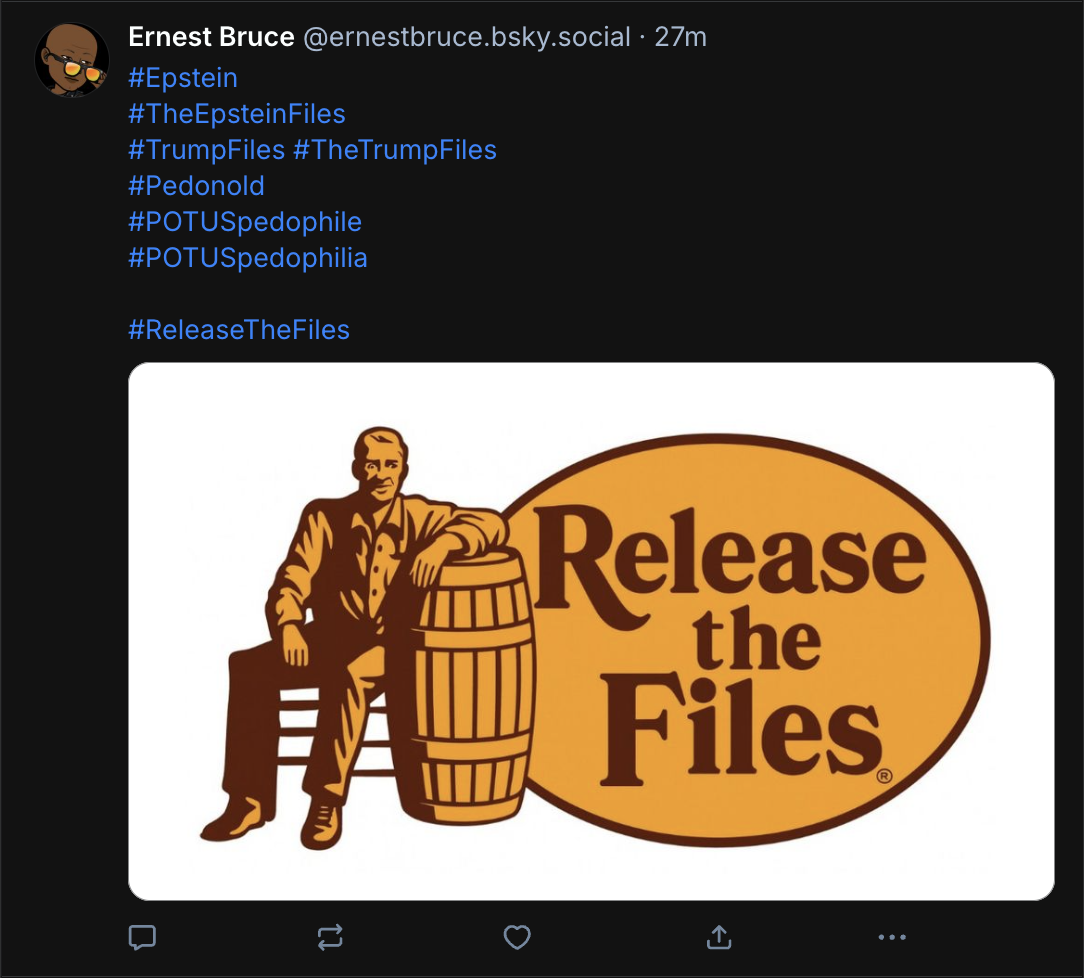
Task: Click the #POTUSpedophile hashtag
Action: (245, 222)
